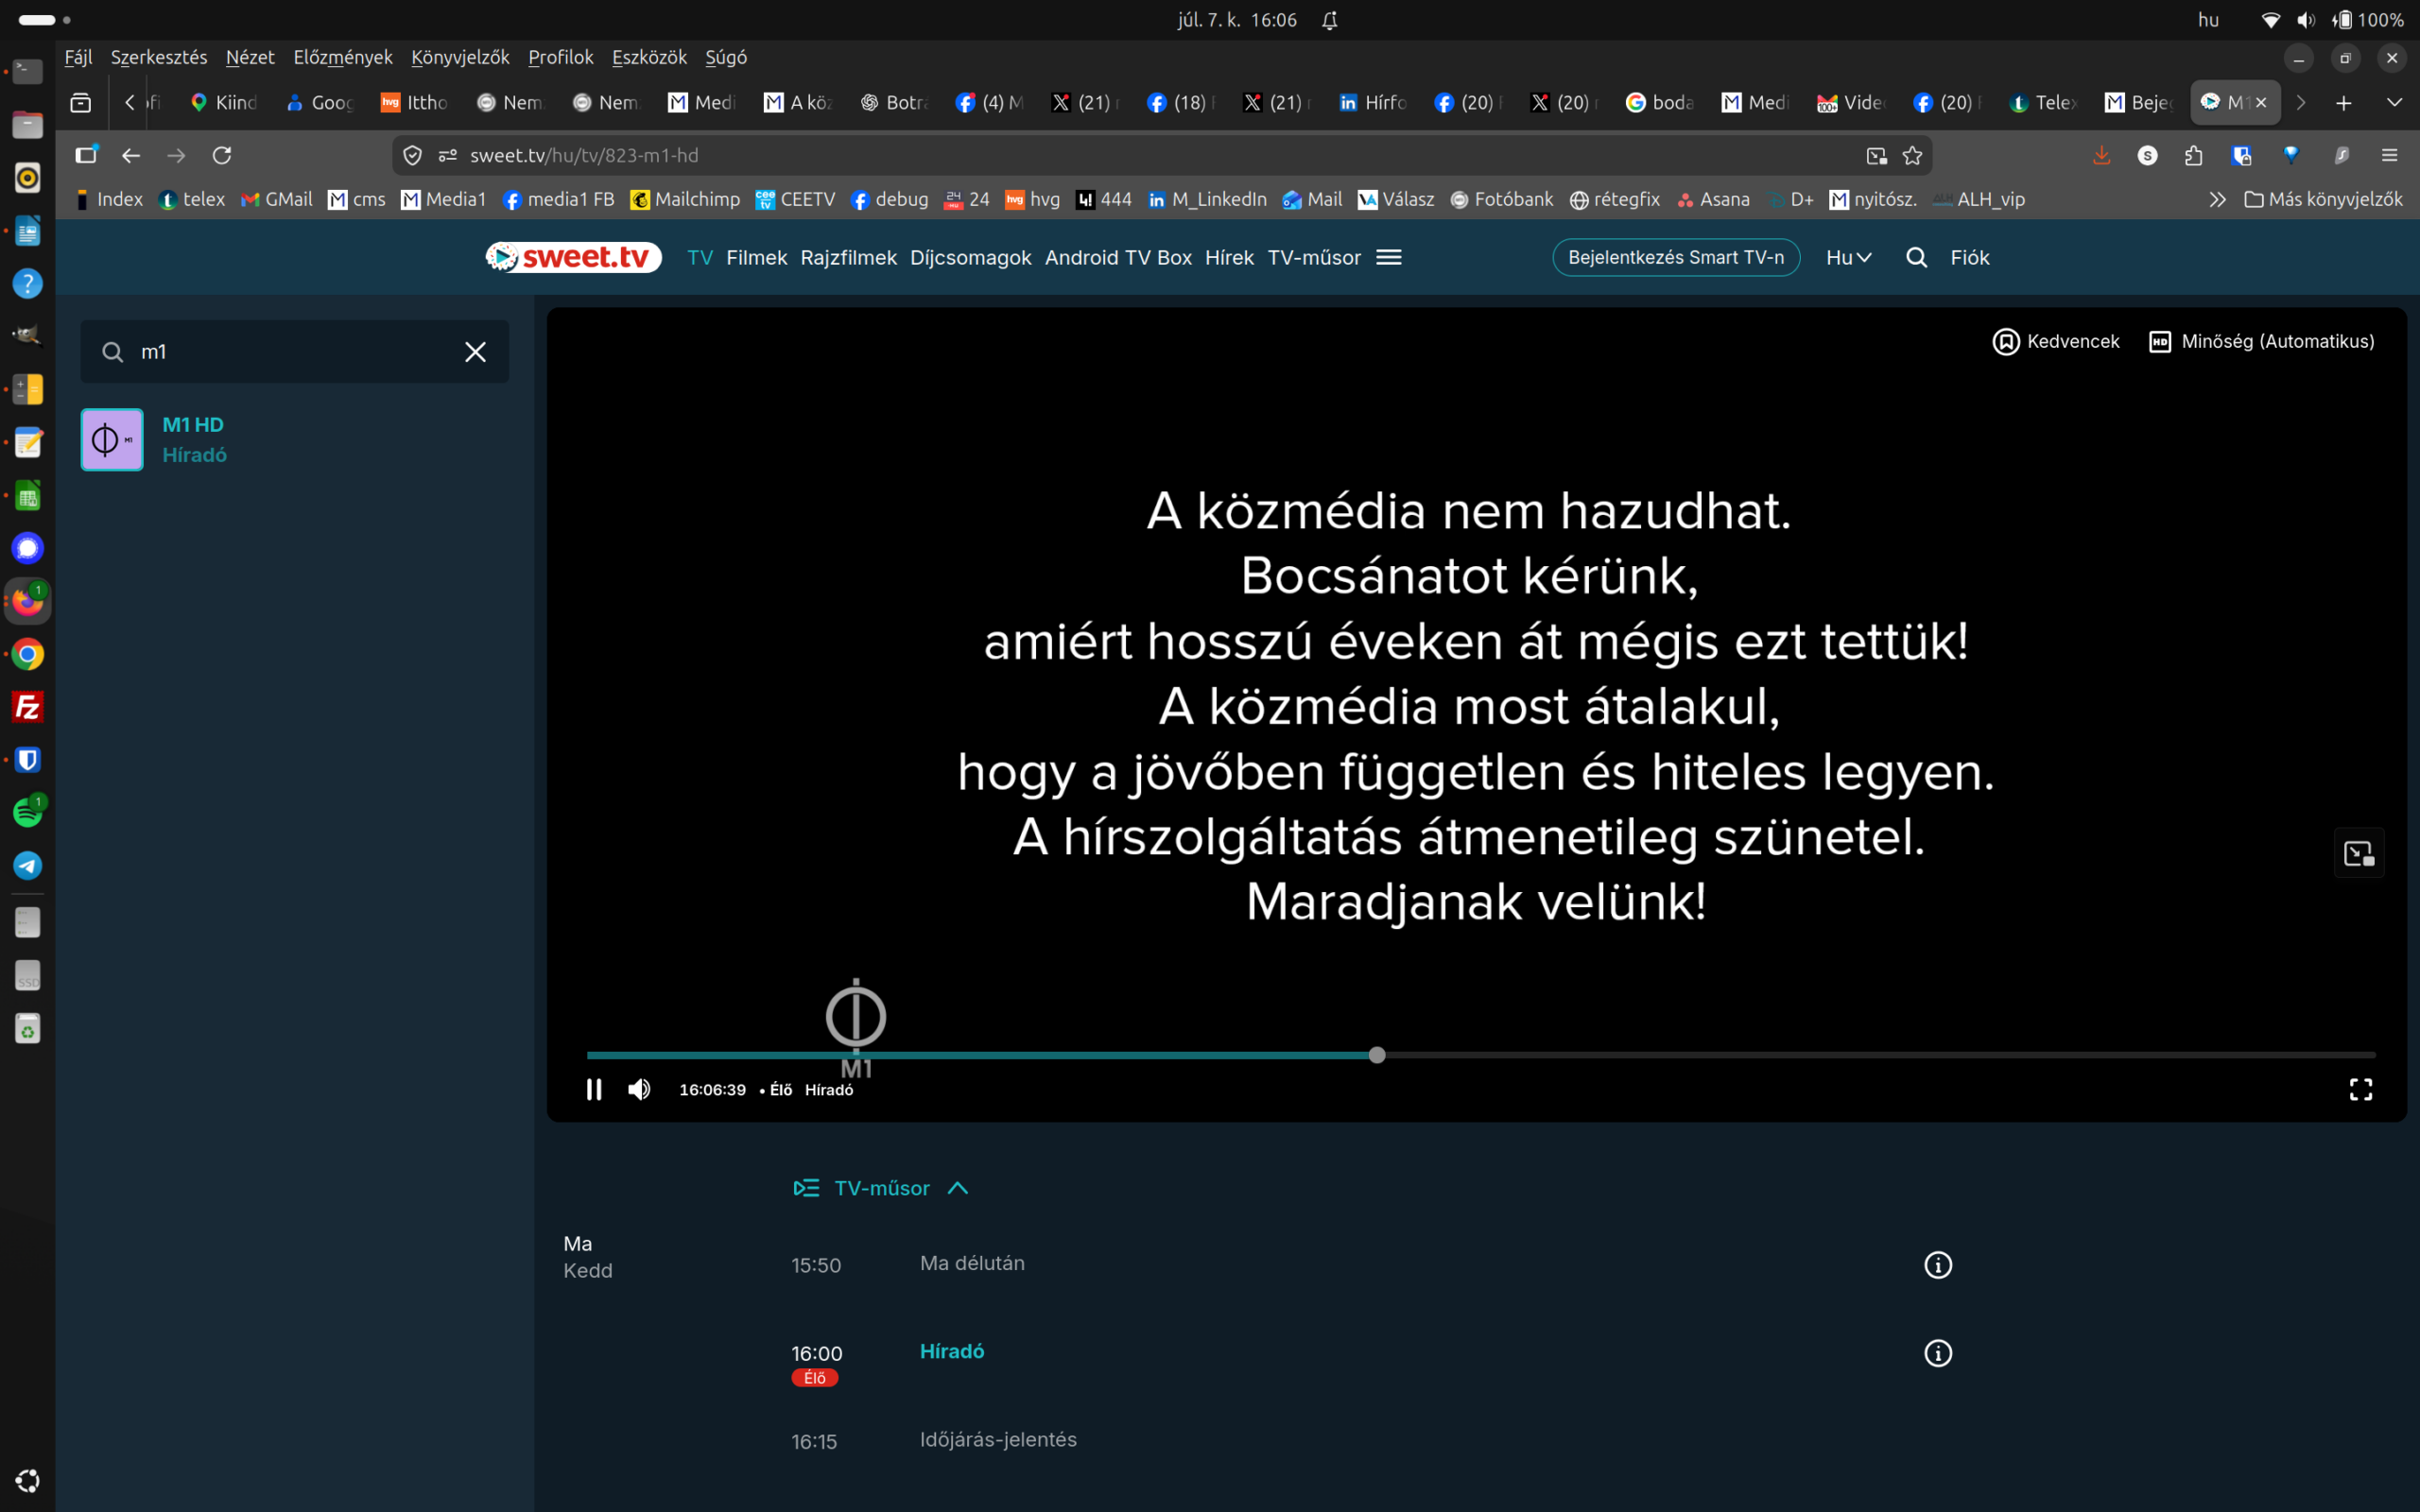The image size is (2420, 1512).
Task: Bookmark this page with star icon
Action: (1912, 155)
